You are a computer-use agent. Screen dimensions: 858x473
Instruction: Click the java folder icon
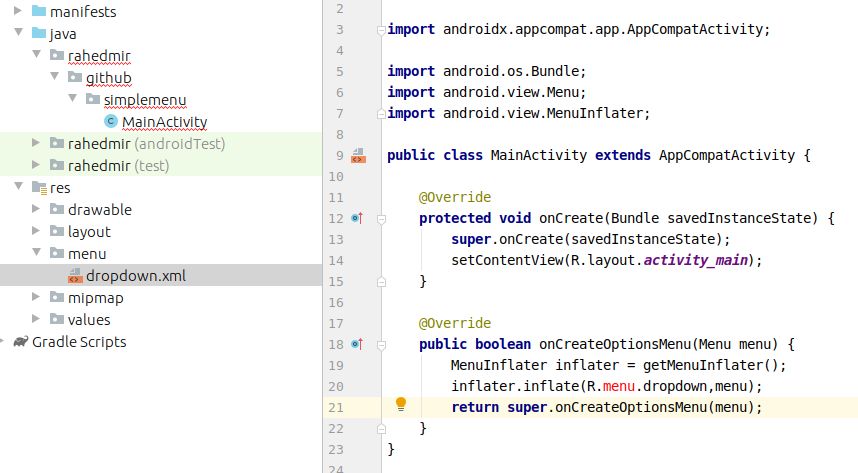click(39, 33)
